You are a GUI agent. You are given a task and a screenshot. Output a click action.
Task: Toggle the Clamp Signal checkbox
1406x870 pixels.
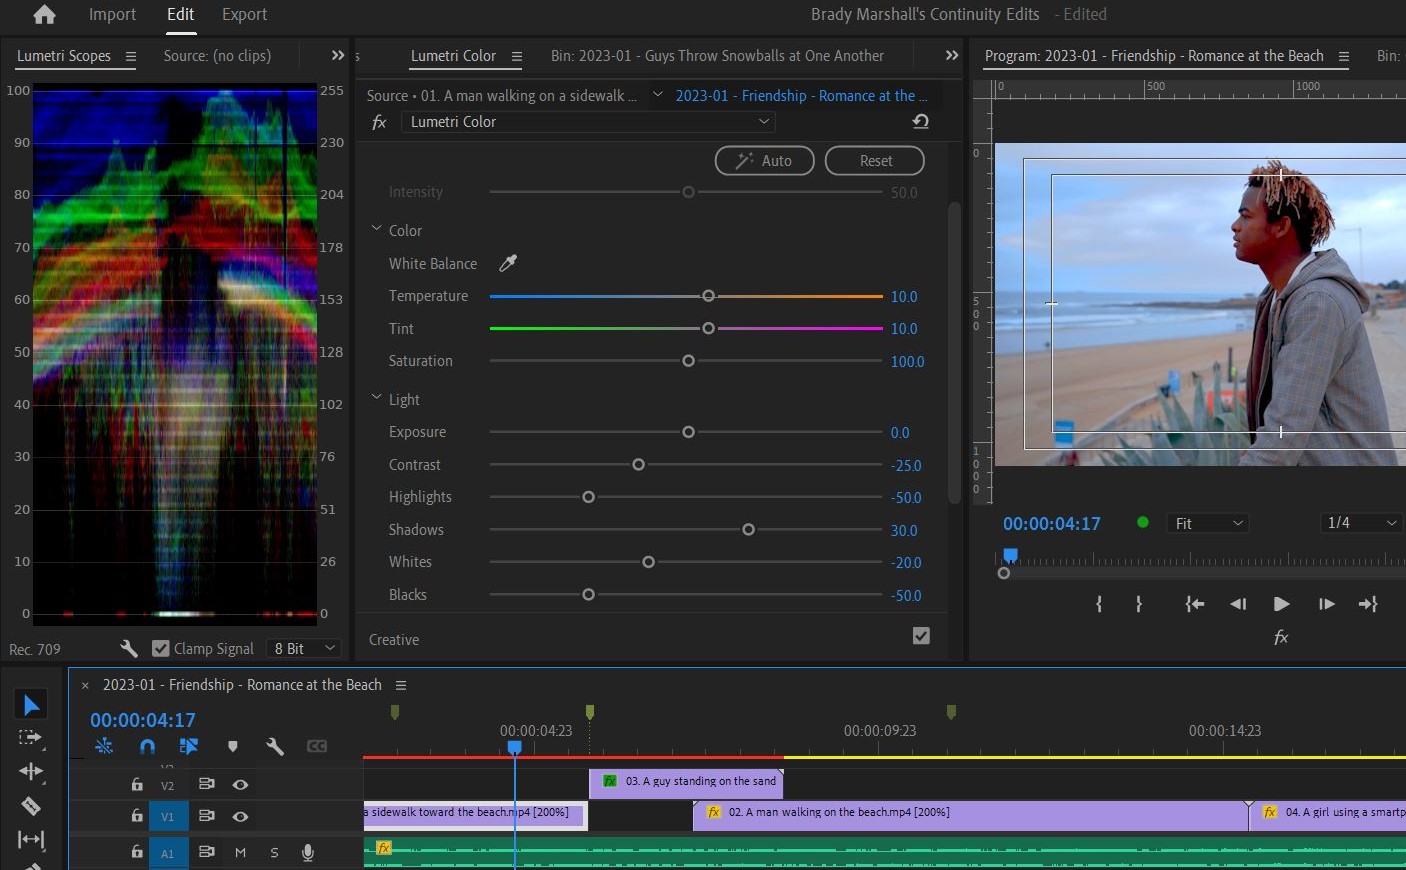coord(160,648)
